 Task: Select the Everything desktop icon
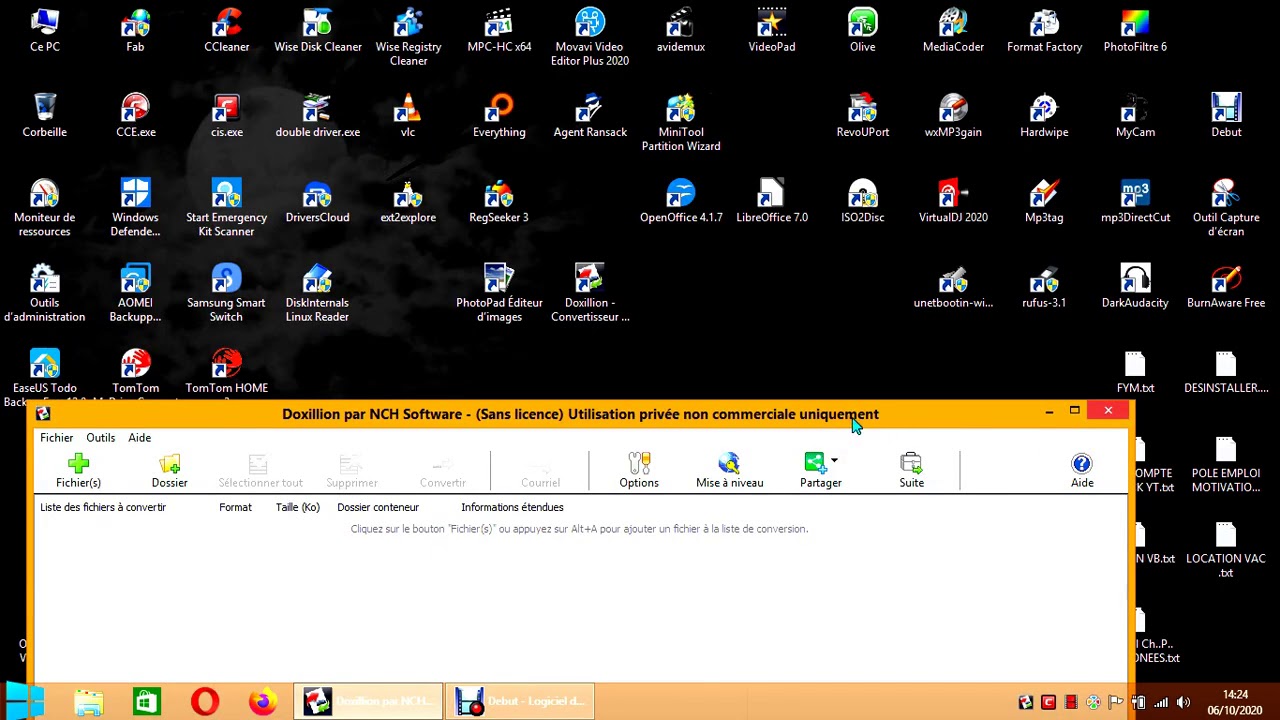[499, 115]
